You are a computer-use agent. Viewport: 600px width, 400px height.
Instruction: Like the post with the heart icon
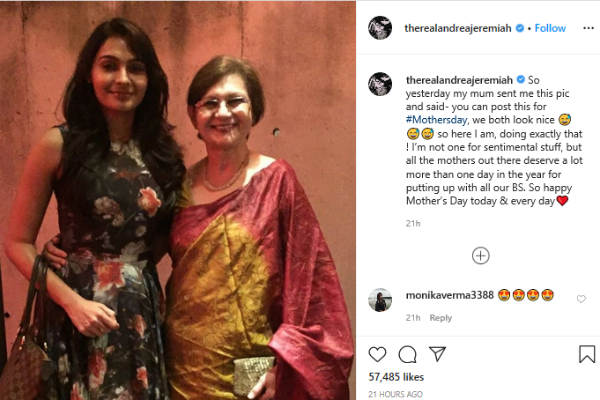tap(378, 354)
